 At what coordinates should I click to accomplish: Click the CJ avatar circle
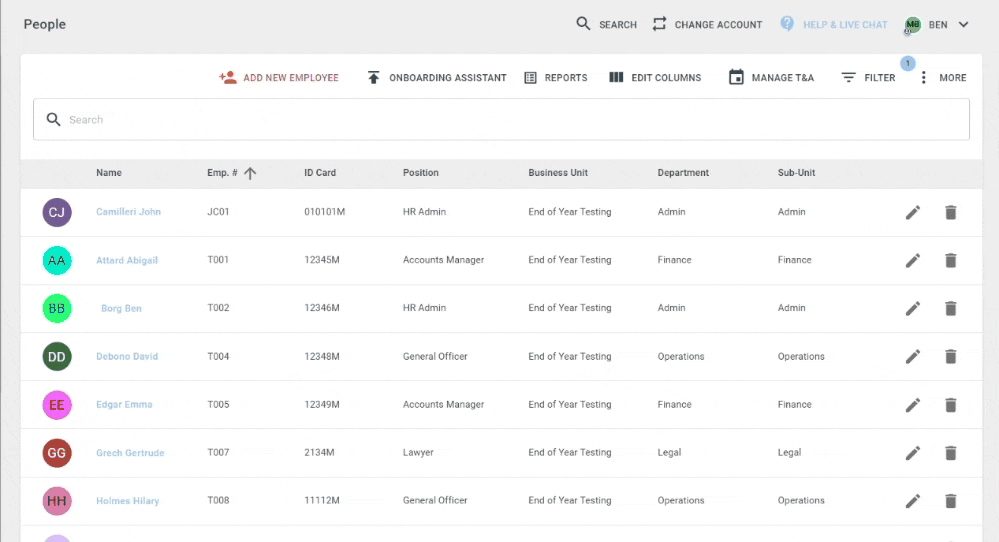[57, 212]
